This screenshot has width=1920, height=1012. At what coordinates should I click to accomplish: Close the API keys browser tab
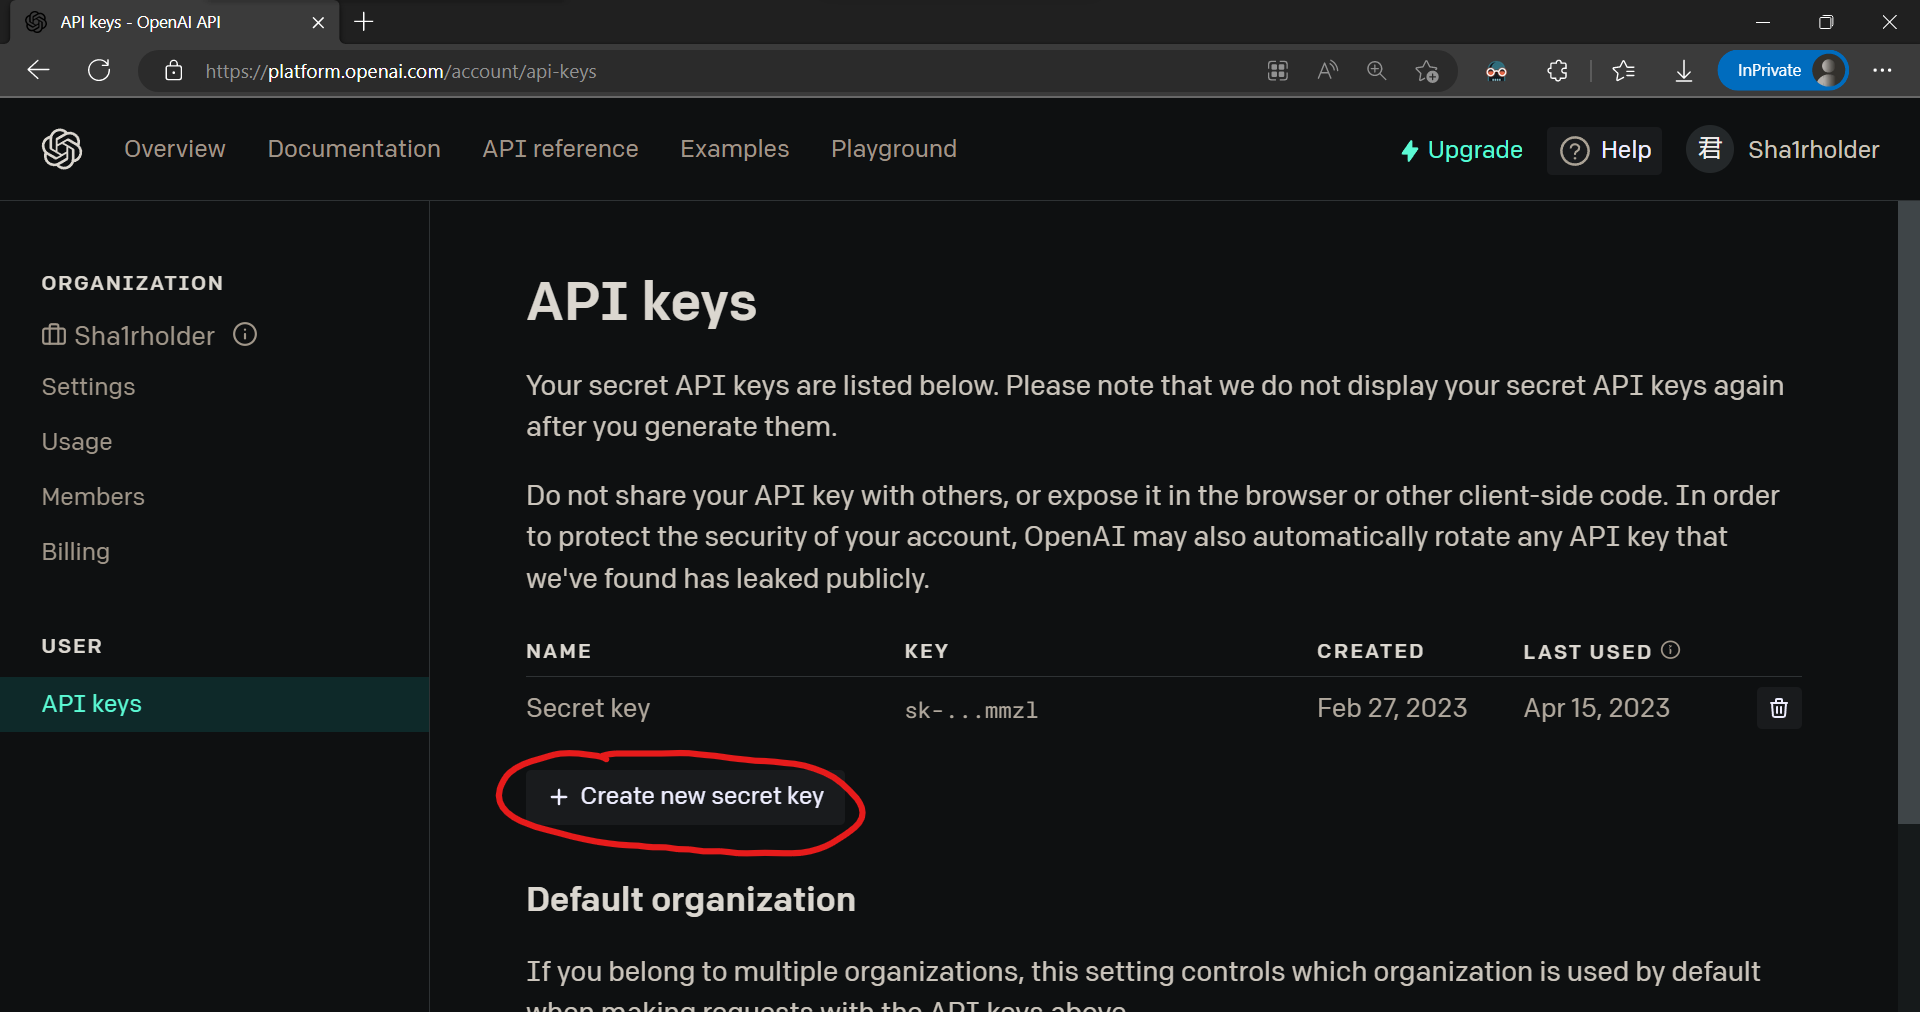click(x=318, y=22)
